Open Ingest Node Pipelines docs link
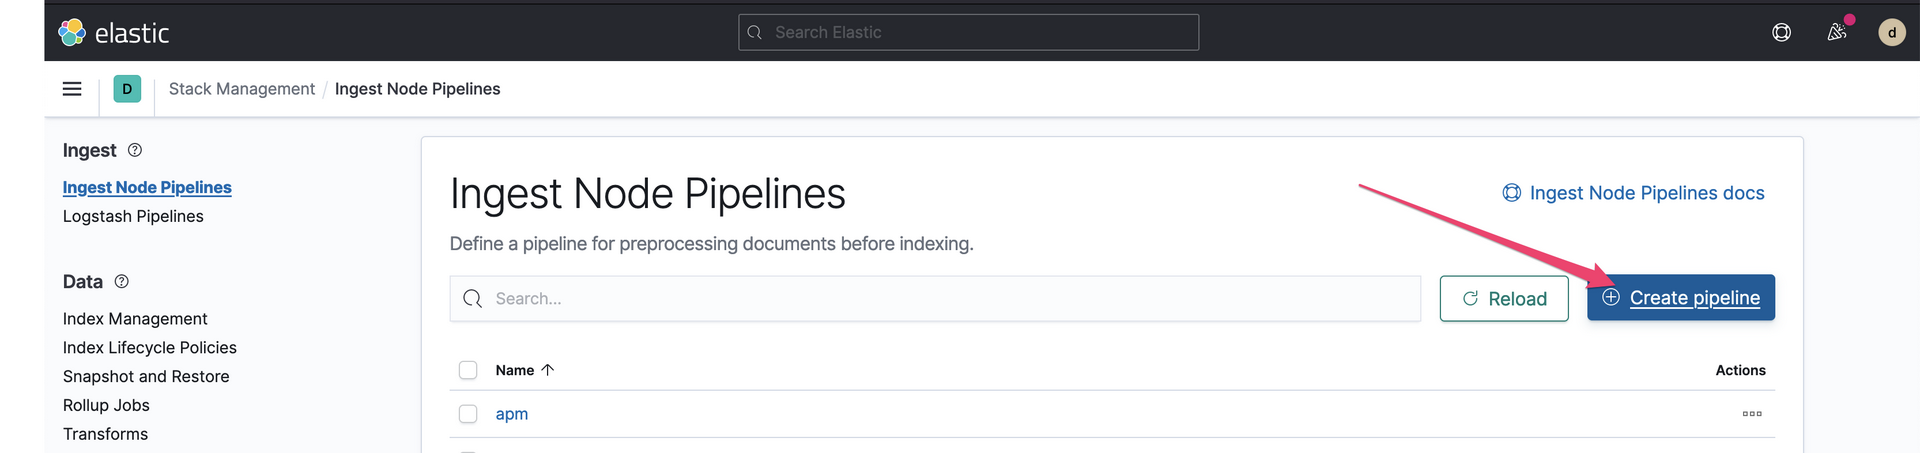The image size is (1920, 453). tap(1634, 193)
